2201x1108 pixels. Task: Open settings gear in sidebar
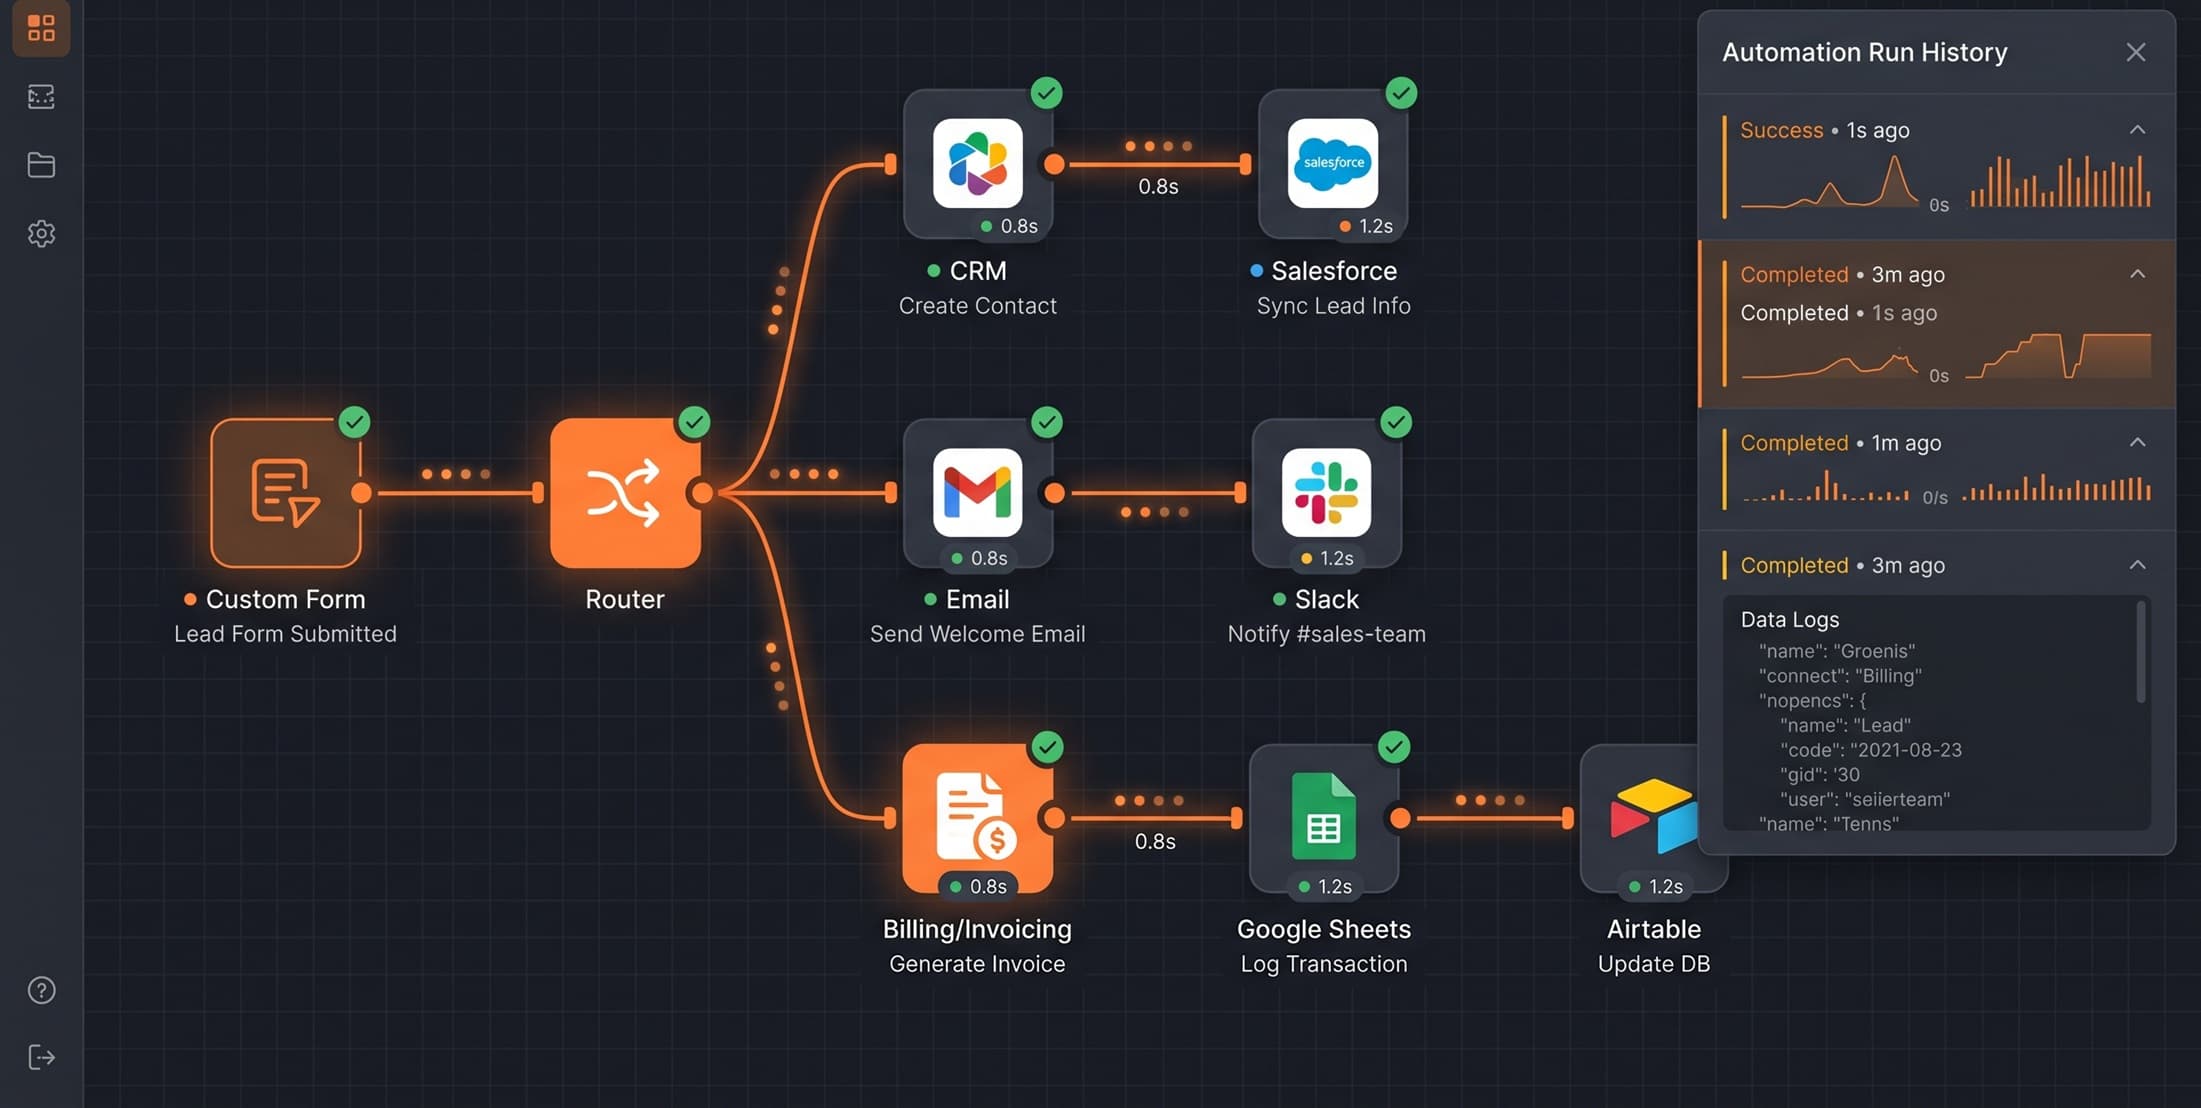pos(41,234)
